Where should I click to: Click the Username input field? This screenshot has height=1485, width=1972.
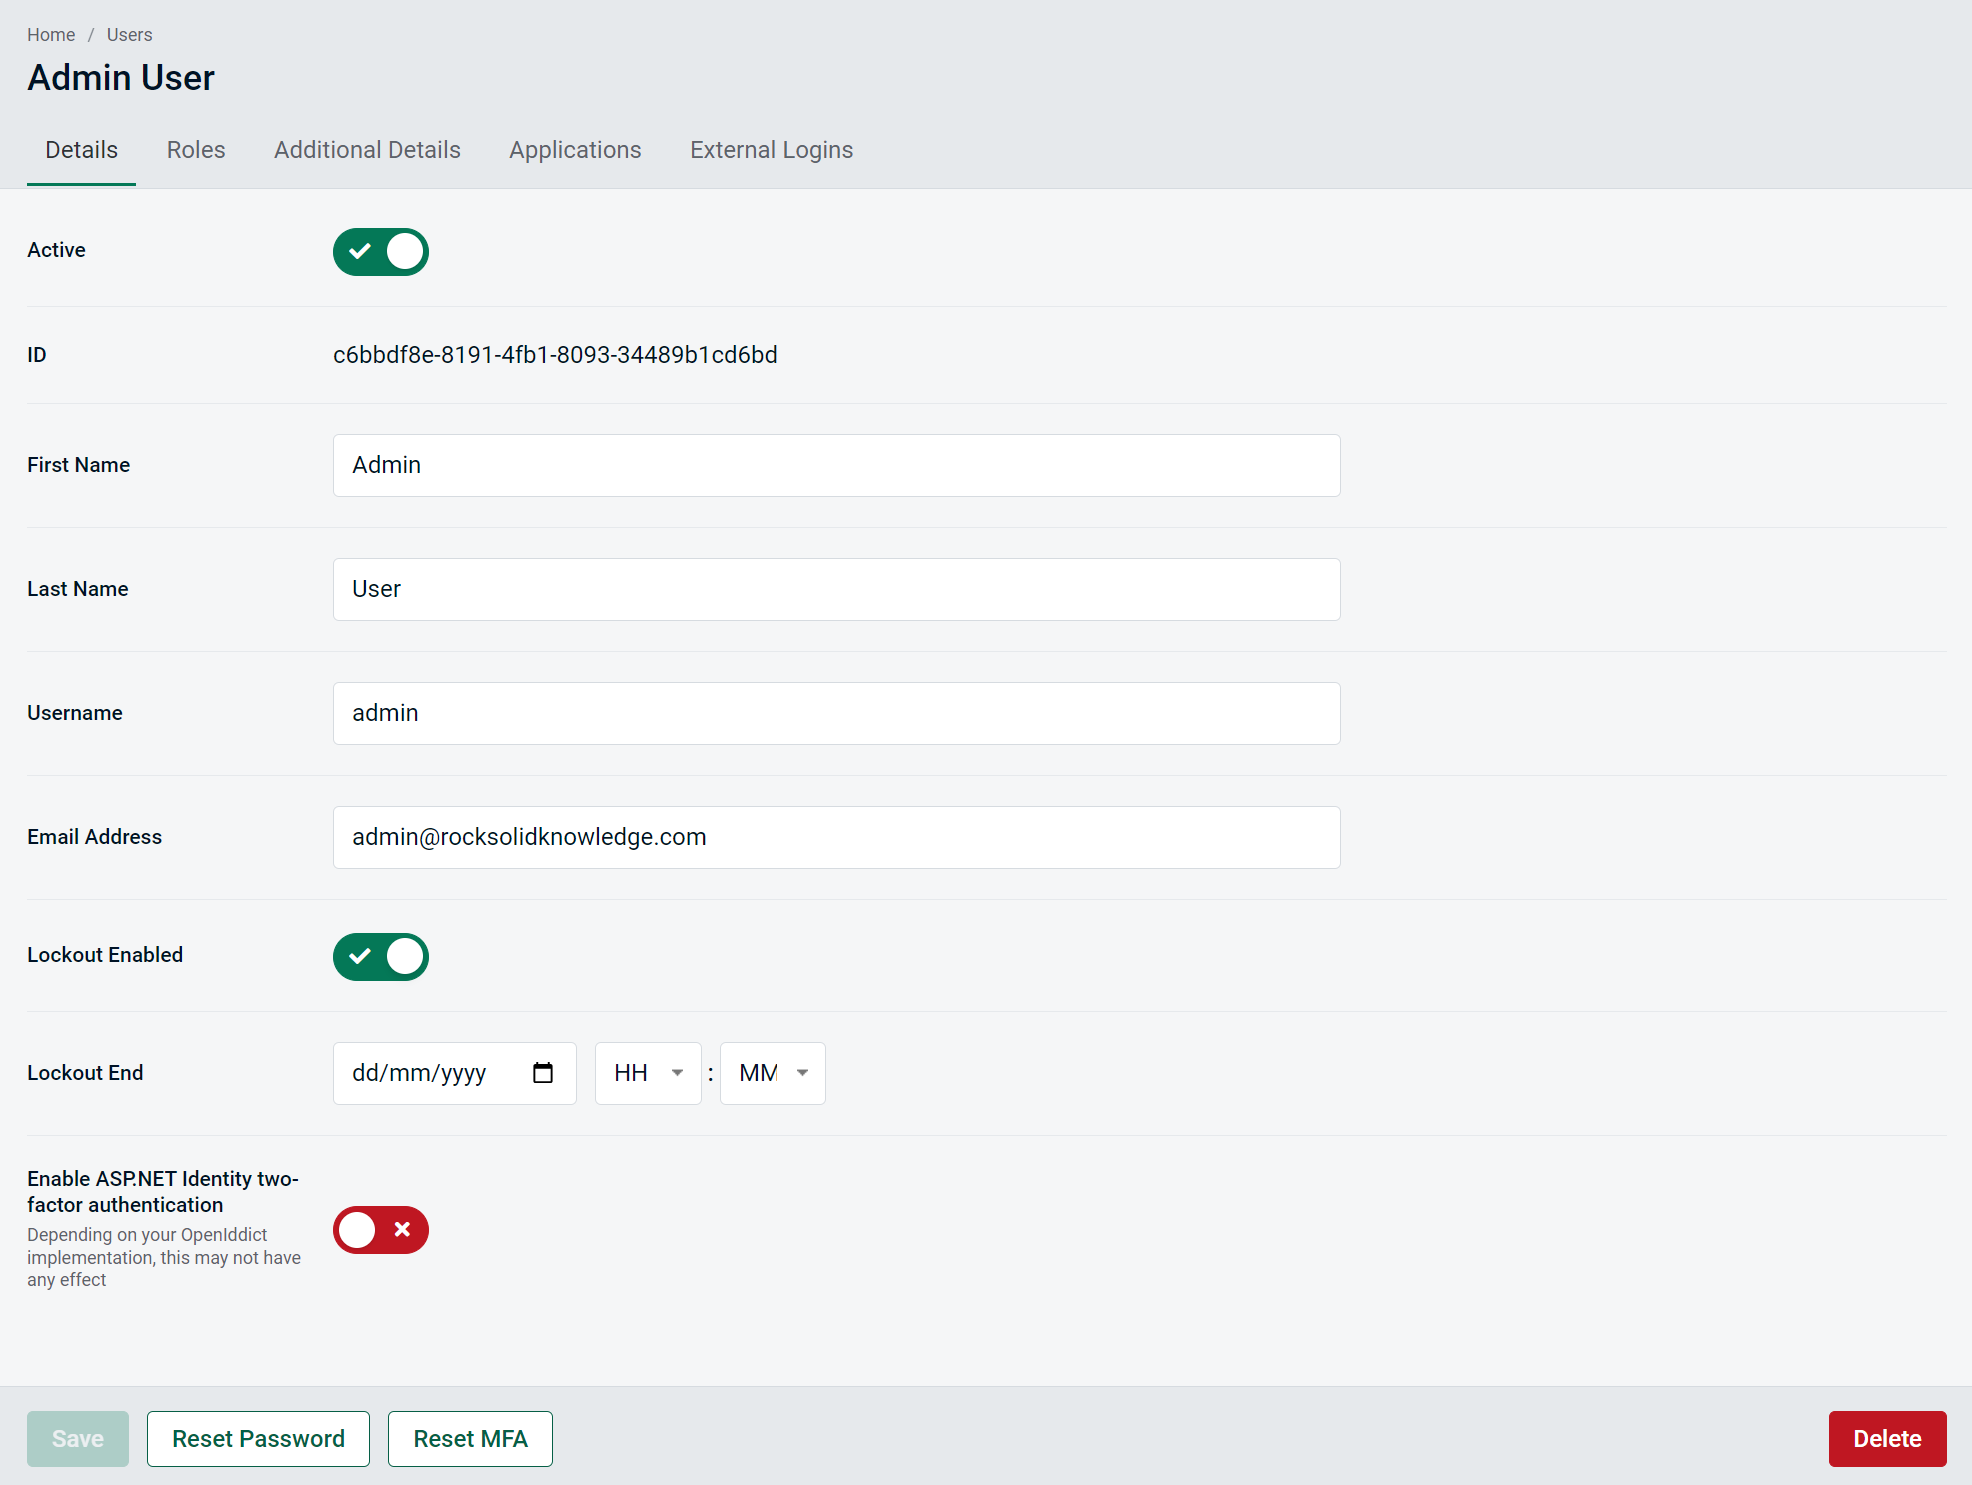point(836,713)
